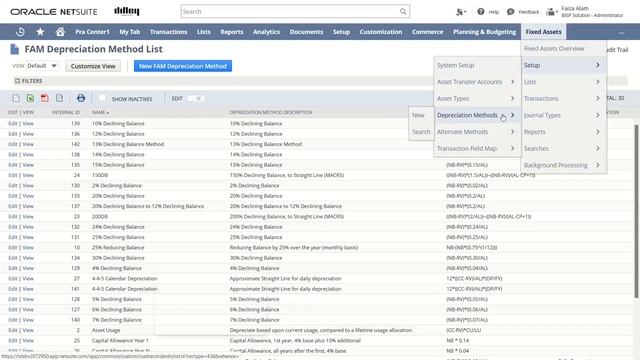Click the Oracle NetSuite logo
The width and height of the screenshot is (640, 360).
[54, 12]
